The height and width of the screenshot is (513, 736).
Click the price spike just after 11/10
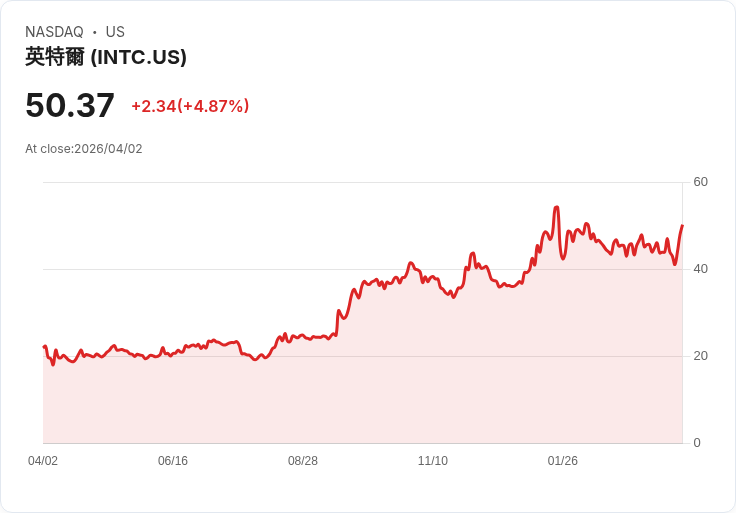point(472,254)
